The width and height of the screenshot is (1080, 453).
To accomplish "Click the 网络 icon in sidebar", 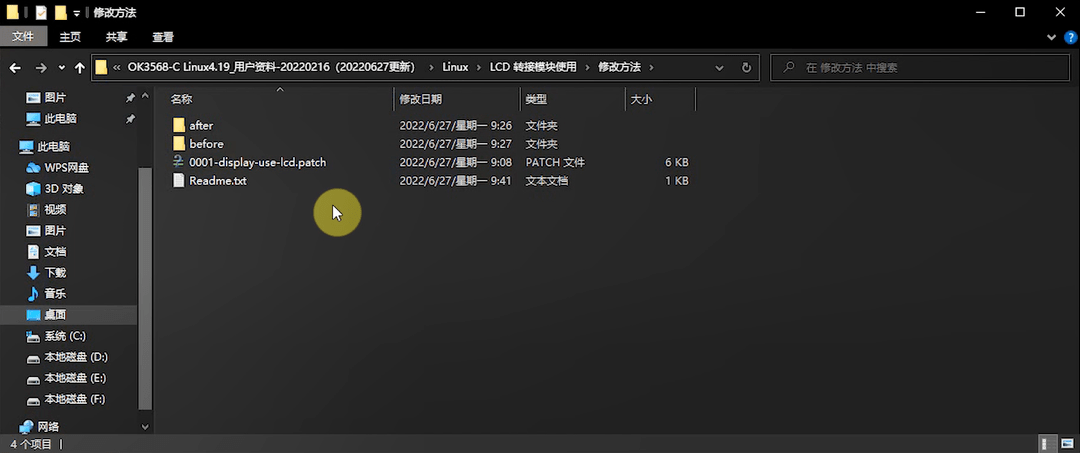I will coord(26,426).
